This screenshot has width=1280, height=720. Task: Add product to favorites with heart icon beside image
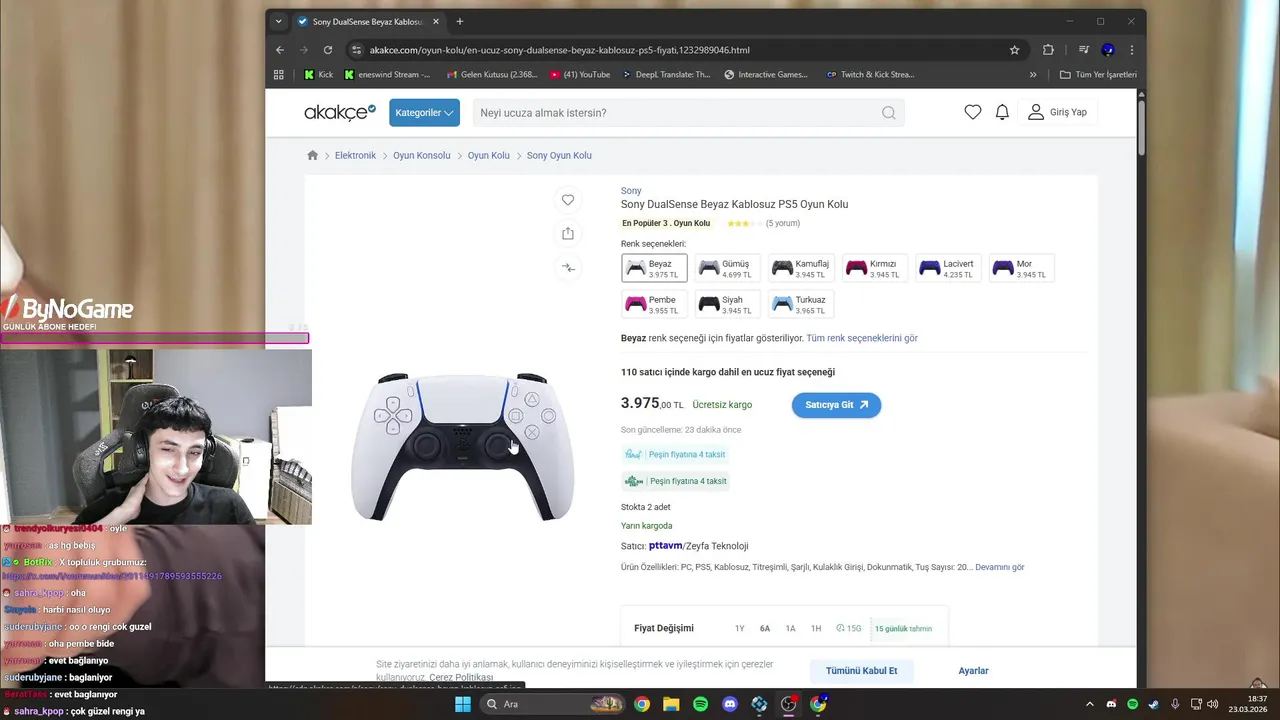click(568, 200)
